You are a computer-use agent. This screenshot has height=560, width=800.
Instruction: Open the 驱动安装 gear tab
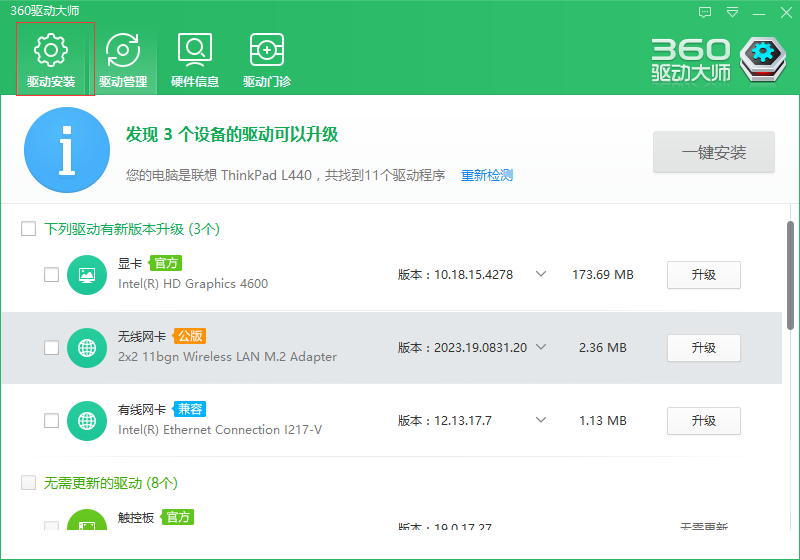pyautogui.click(x=51, y=59)
